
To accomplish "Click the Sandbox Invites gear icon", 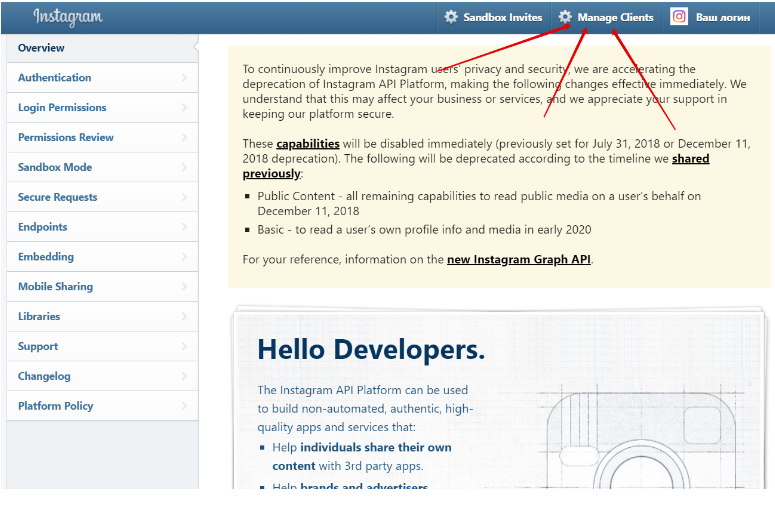I will (451, 17).
